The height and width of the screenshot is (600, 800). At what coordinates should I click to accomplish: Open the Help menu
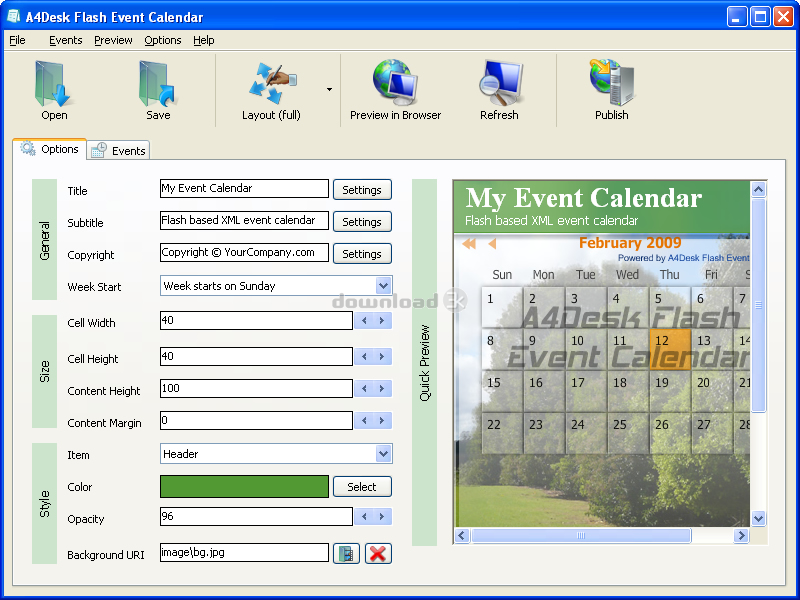pos(204,40)
